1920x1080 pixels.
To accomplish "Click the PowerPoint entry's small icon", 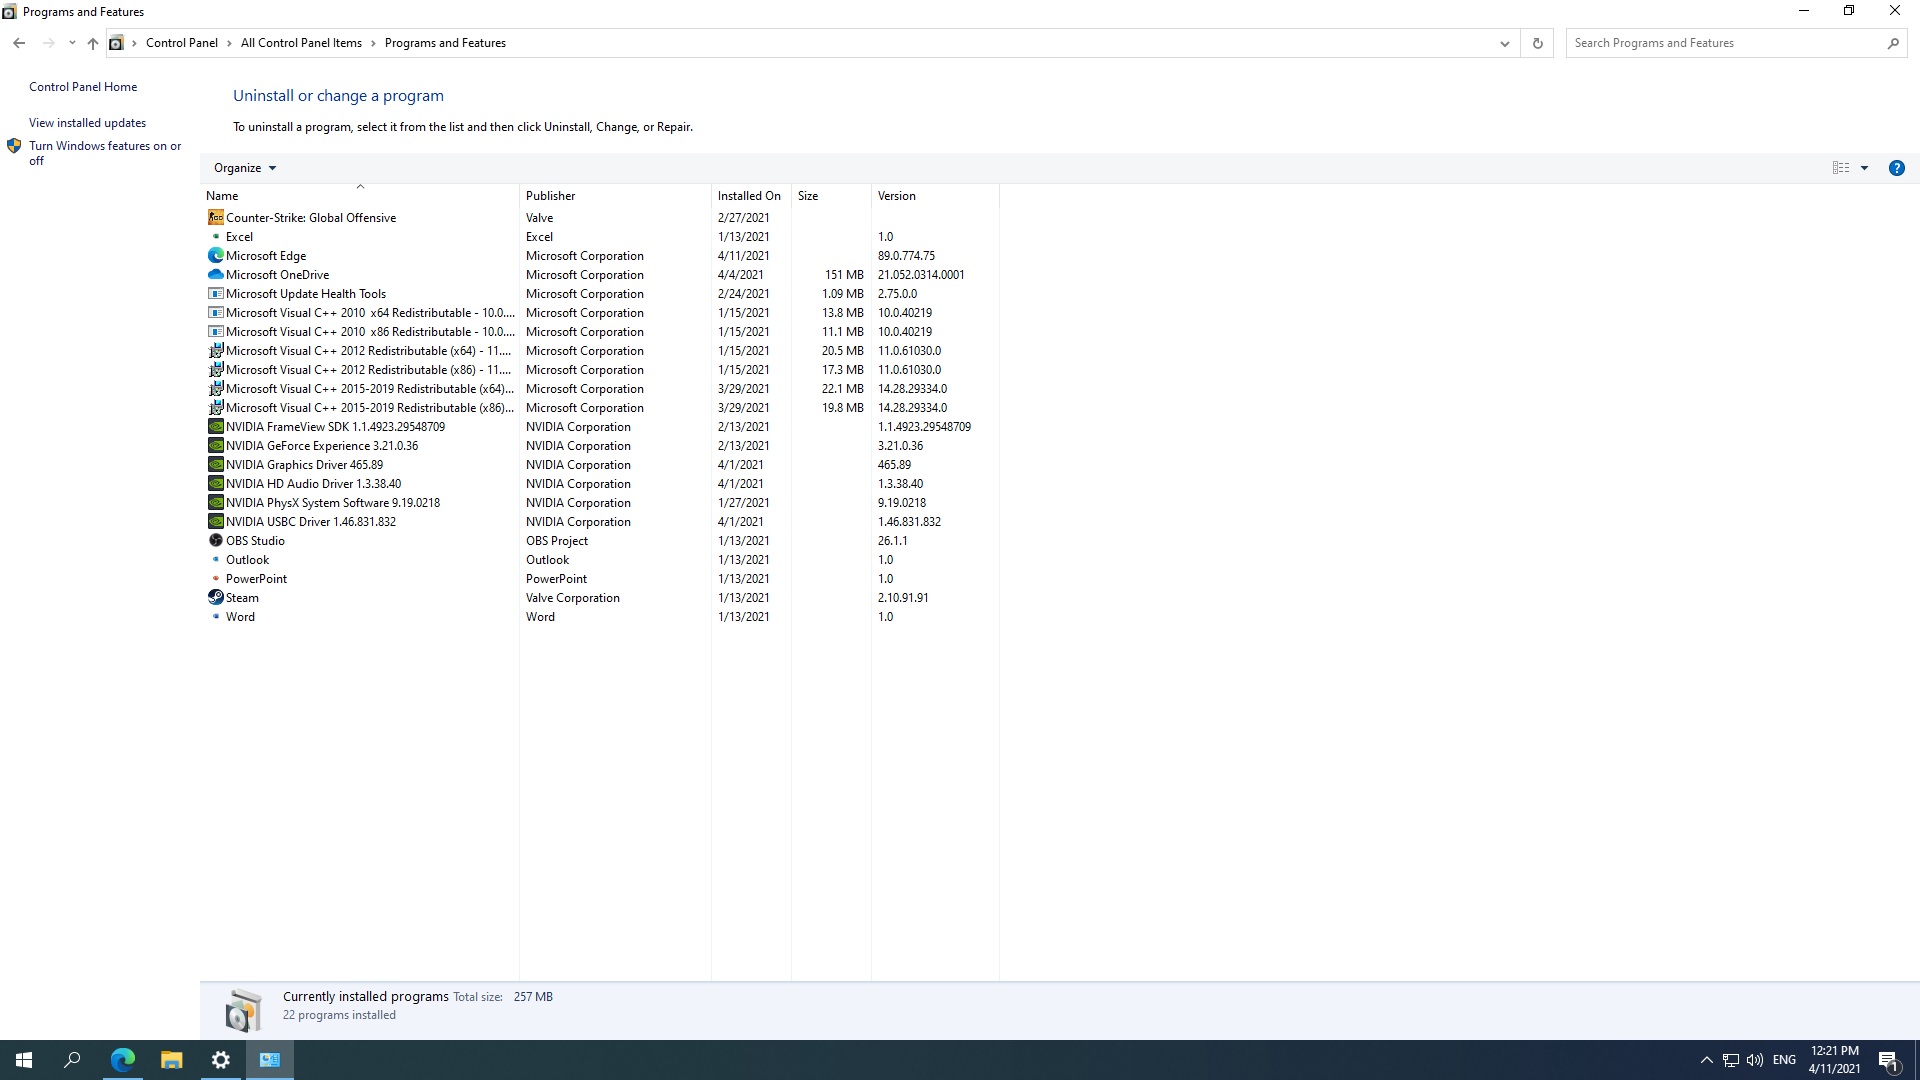I will [x=215, y=578].
